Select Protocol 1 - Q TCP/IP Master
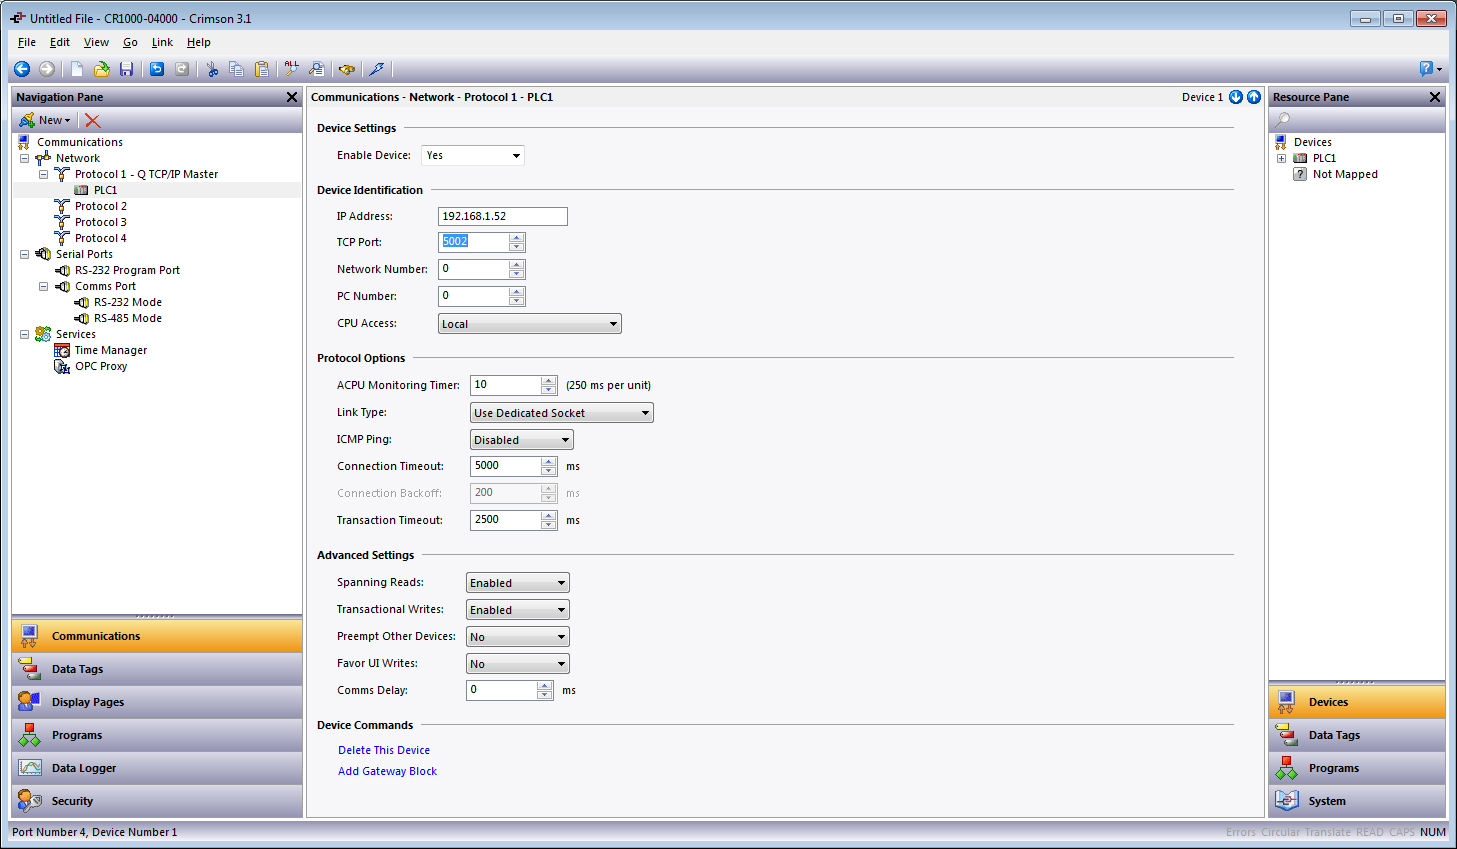 146,174
